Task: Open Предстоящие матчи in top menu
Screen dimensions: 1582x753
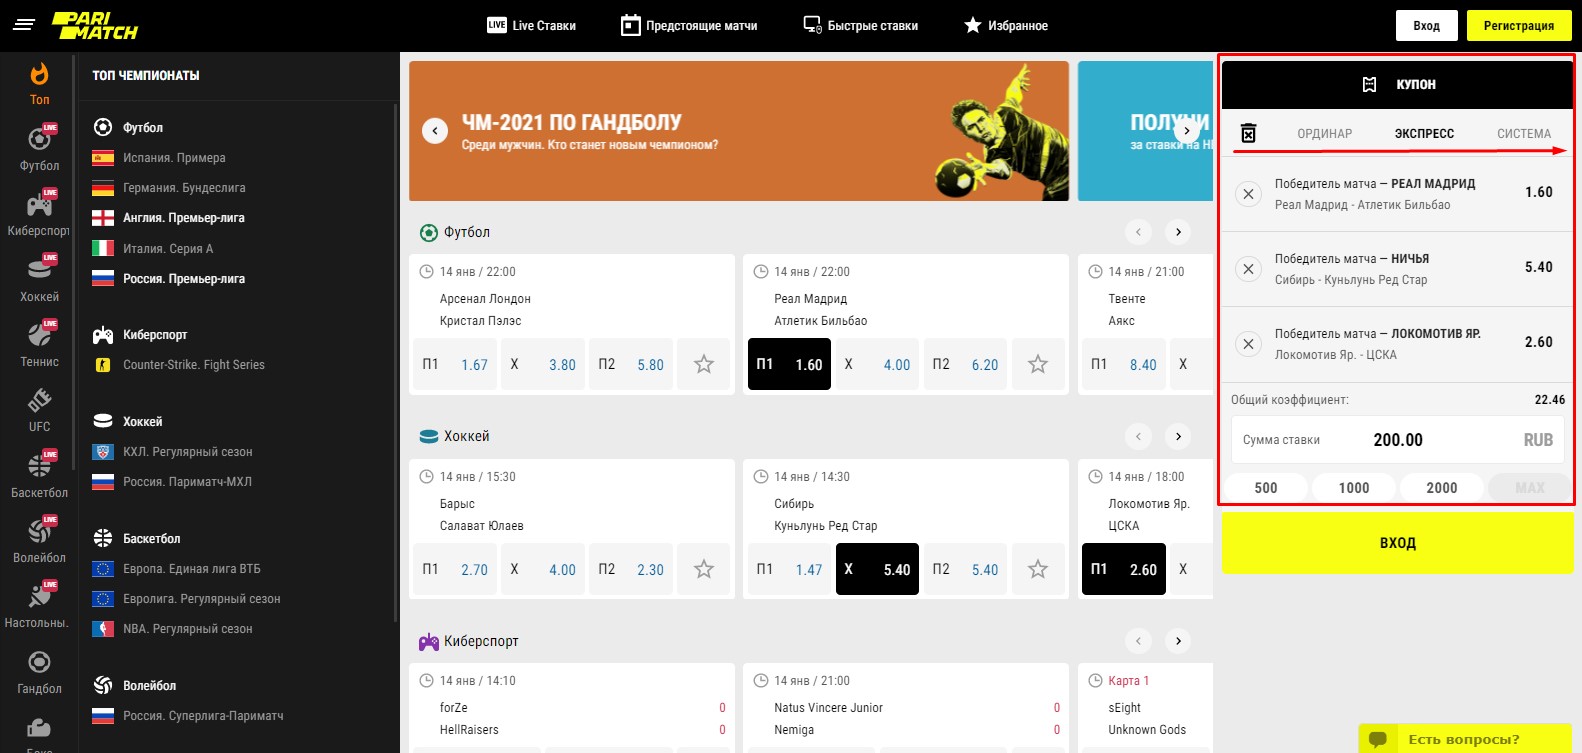Action: tap(689, 25)
